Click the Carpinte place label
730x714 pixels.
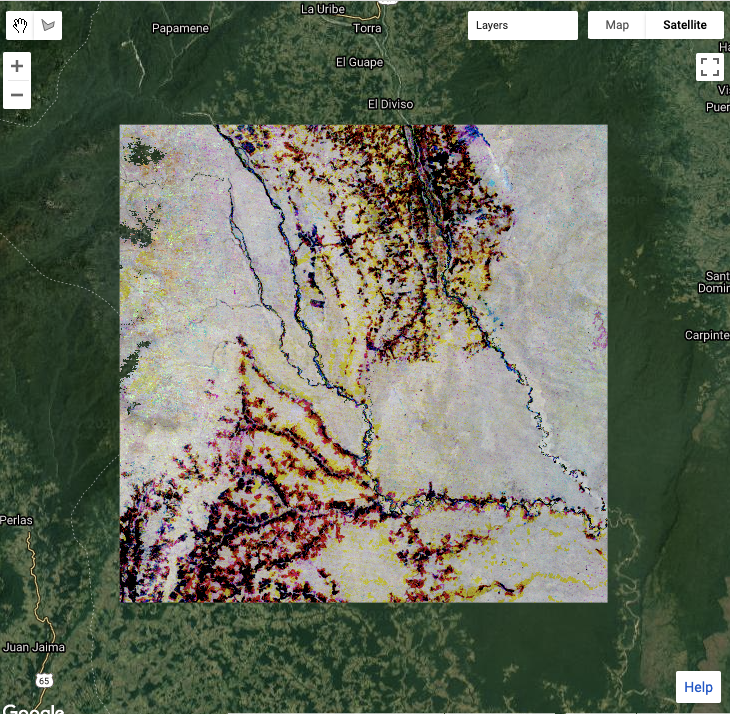point(706,335)
